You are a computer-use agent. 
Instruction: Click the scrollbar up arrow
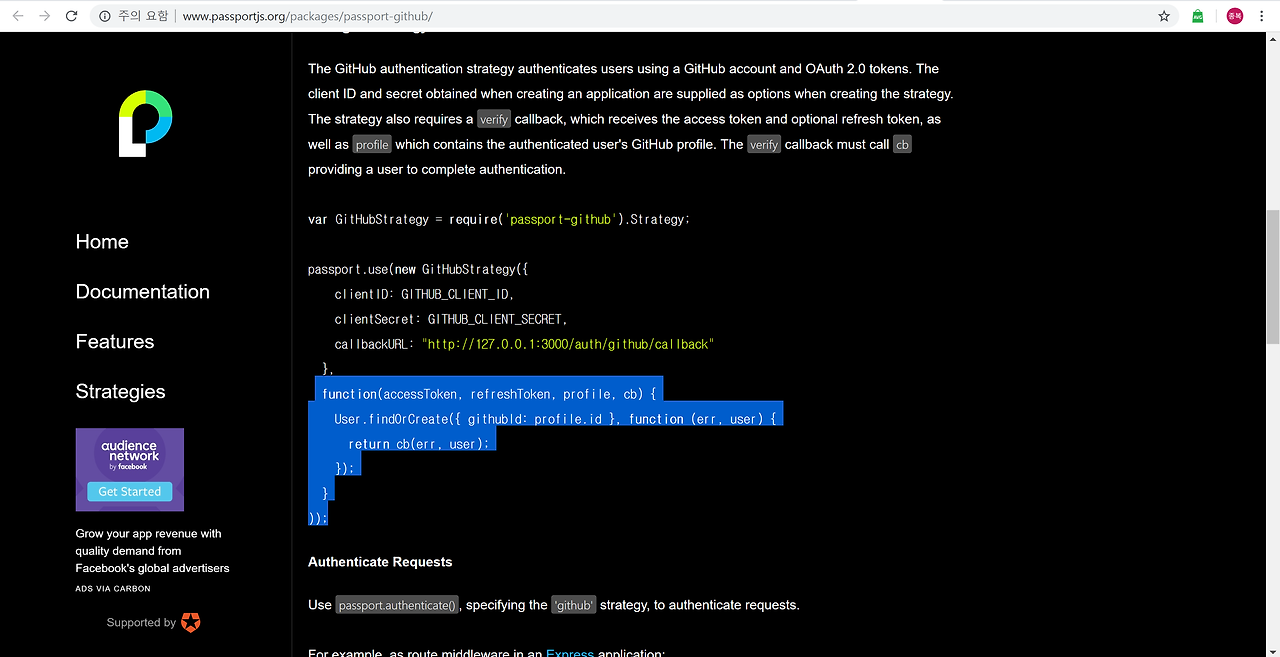pyautogui.click(x=1272, y=40)
